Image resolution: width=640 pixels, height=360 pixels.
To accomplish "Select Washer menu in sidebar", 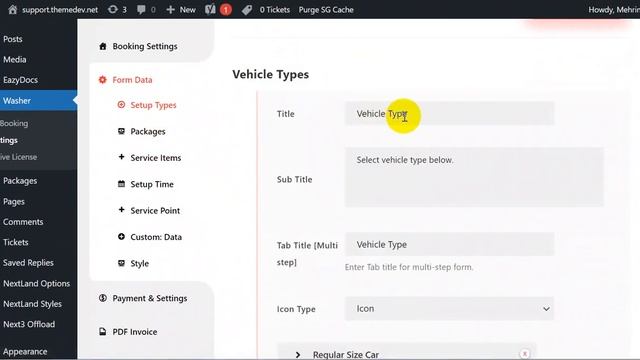I will click(38, 100).
